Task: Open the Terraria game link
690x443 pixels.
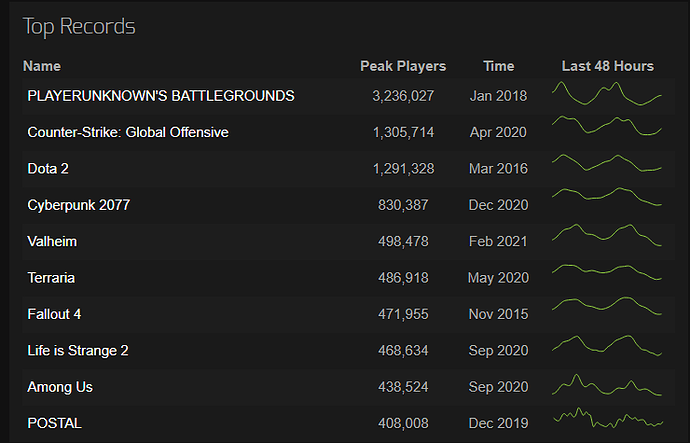Action: click(51, 278)
